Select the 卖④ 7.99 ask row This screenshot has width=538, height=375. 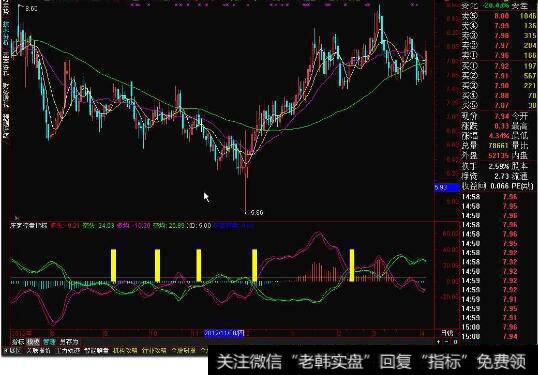(x=499, y=26)
